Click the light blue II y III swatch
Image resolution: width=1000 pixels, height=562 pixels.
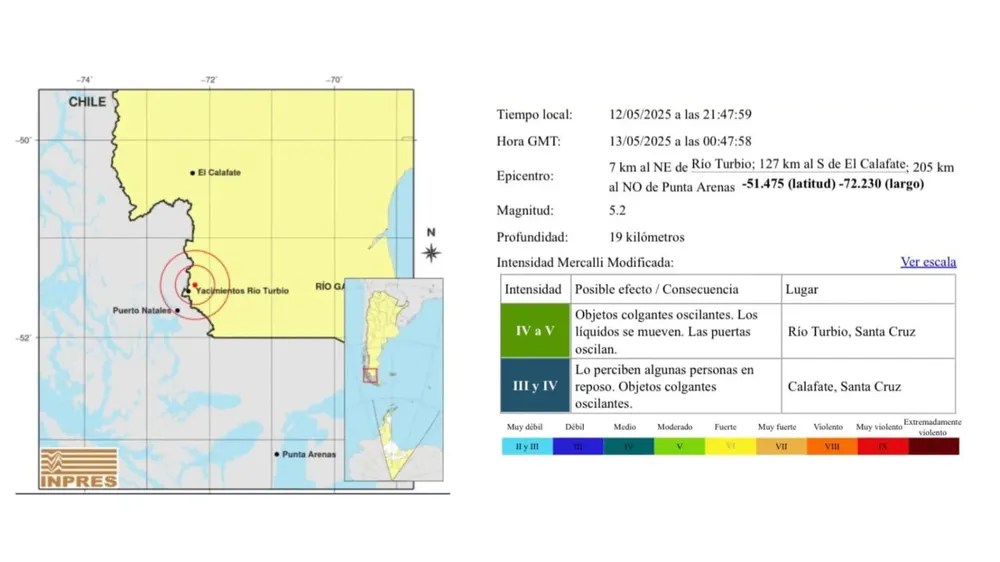pos(527,446)
